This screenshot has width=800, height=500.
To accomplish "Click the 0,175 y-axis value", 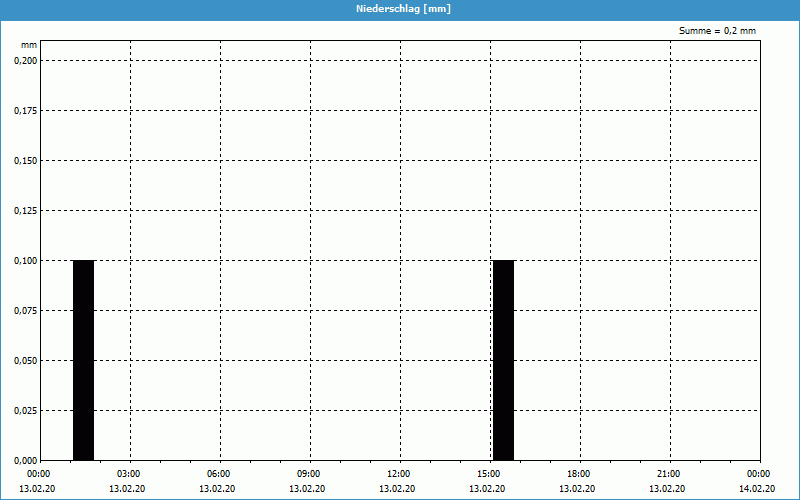I will (25, 110).
